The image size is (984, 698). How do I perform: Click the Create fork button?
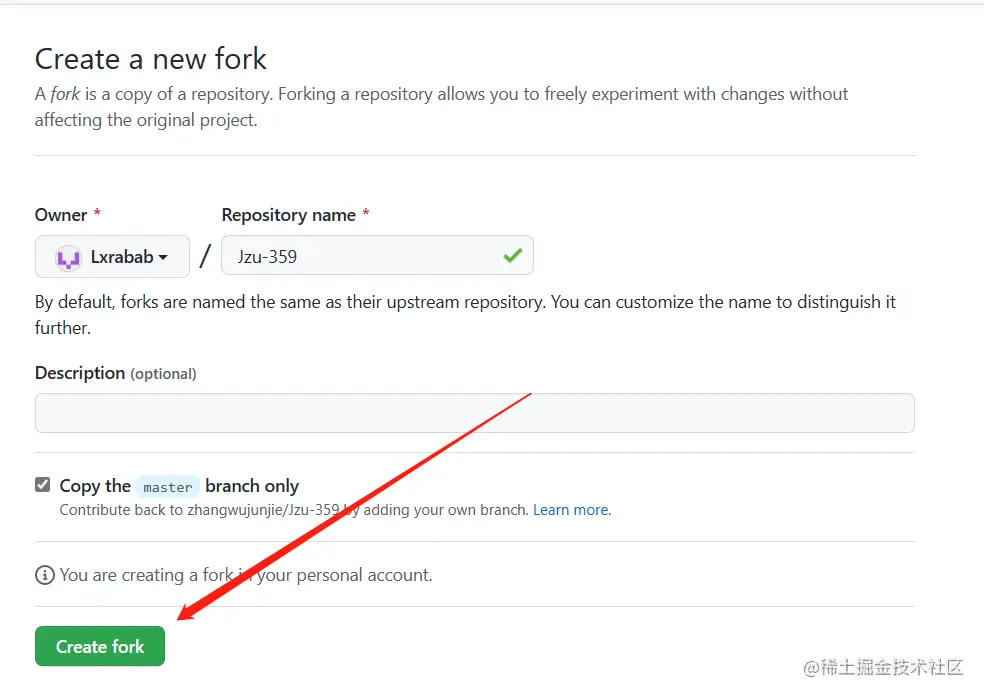point(100,646)
